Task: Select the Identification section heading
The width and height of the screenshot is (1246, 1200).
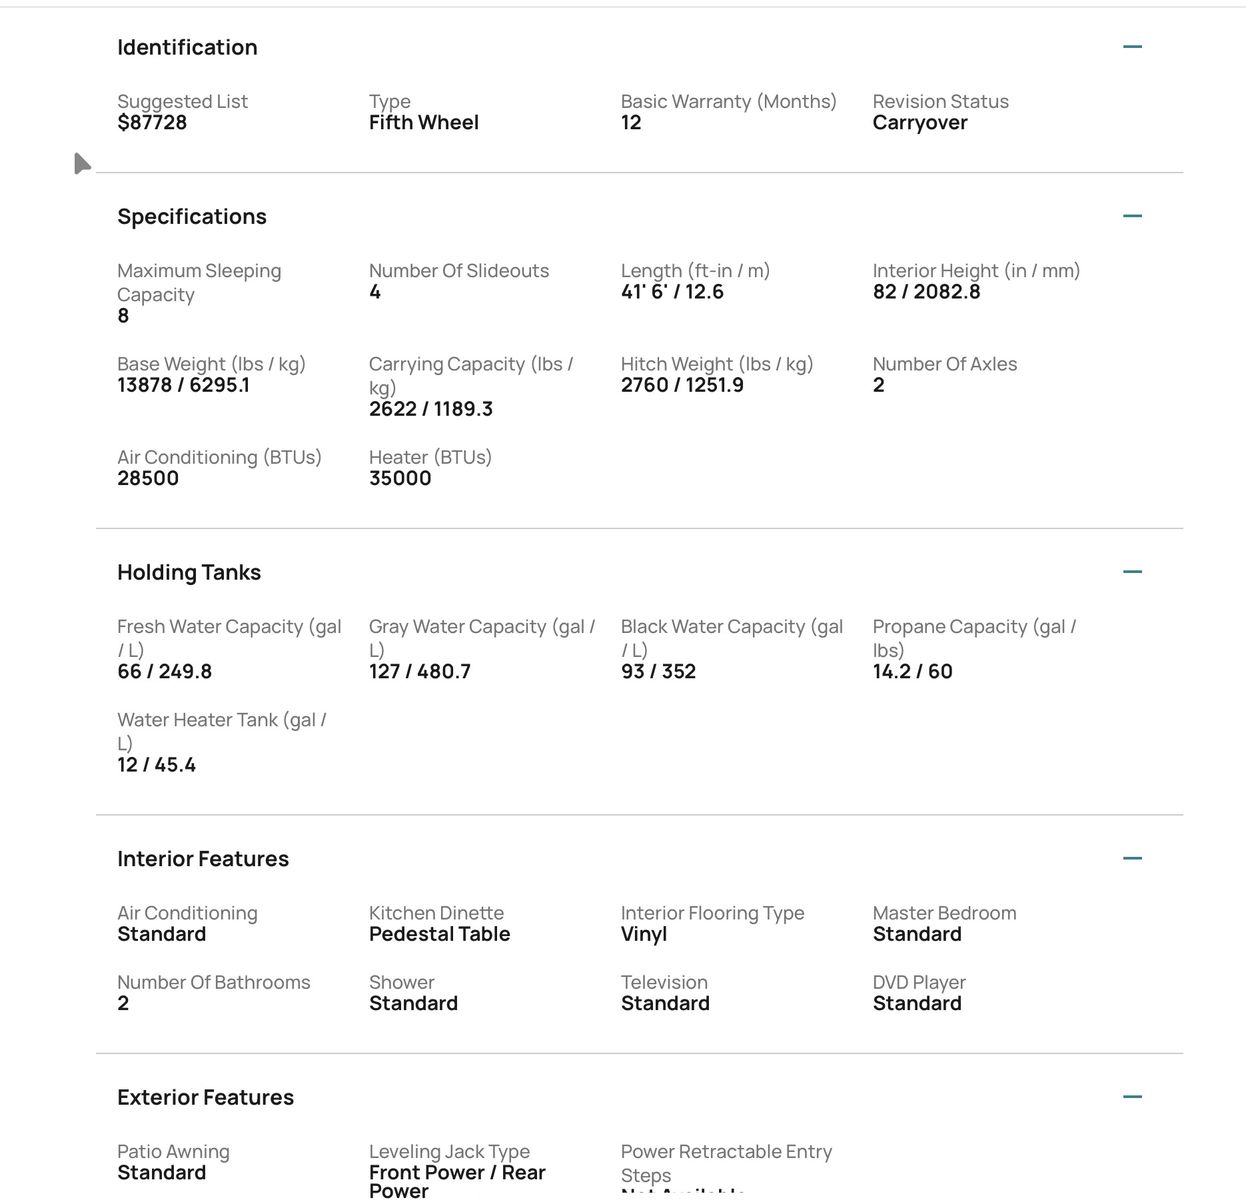Action: (x=187, y=47)
